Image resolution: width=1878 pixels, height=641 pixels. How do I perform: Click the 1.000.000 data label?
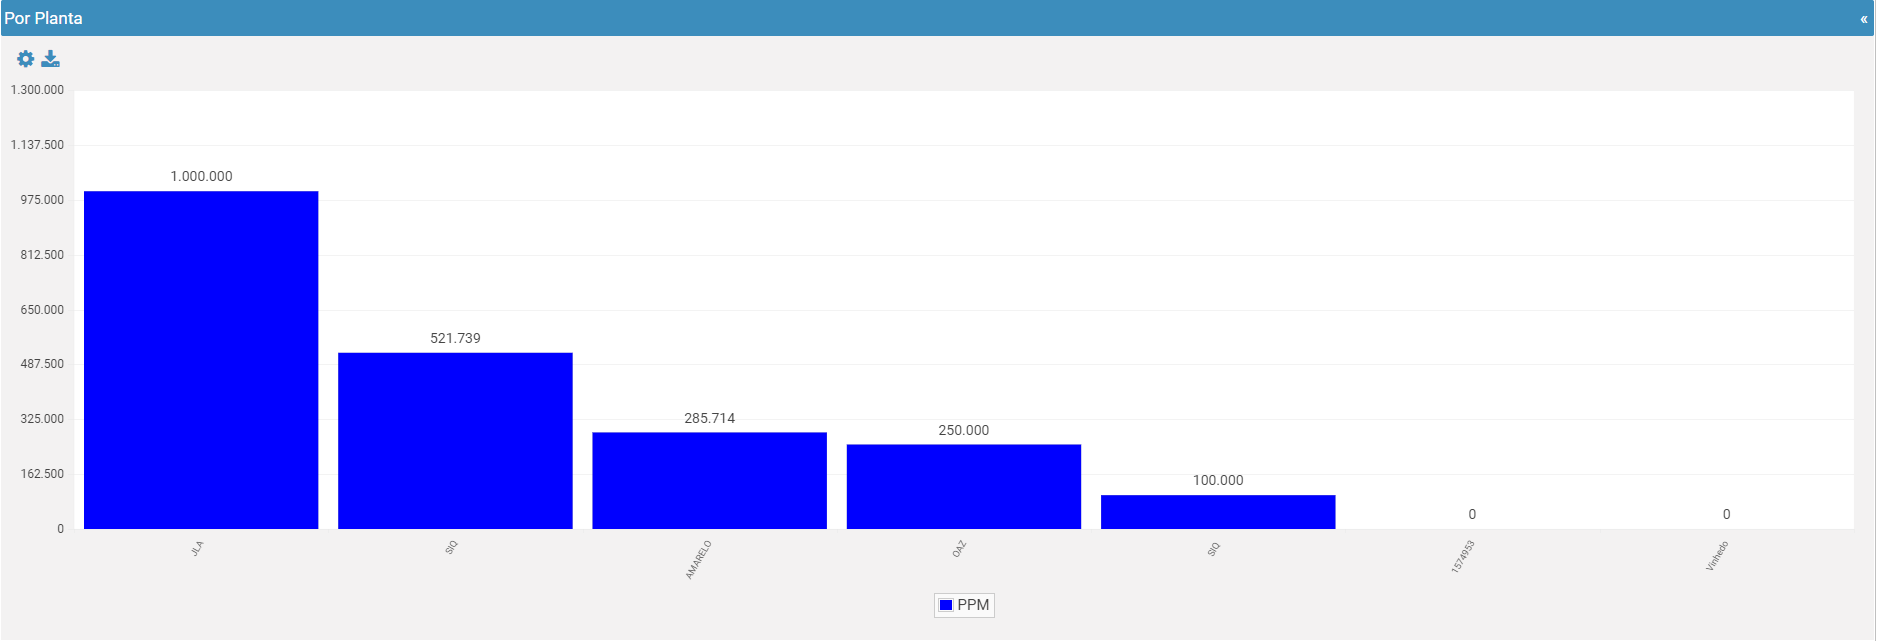(201, 176)
